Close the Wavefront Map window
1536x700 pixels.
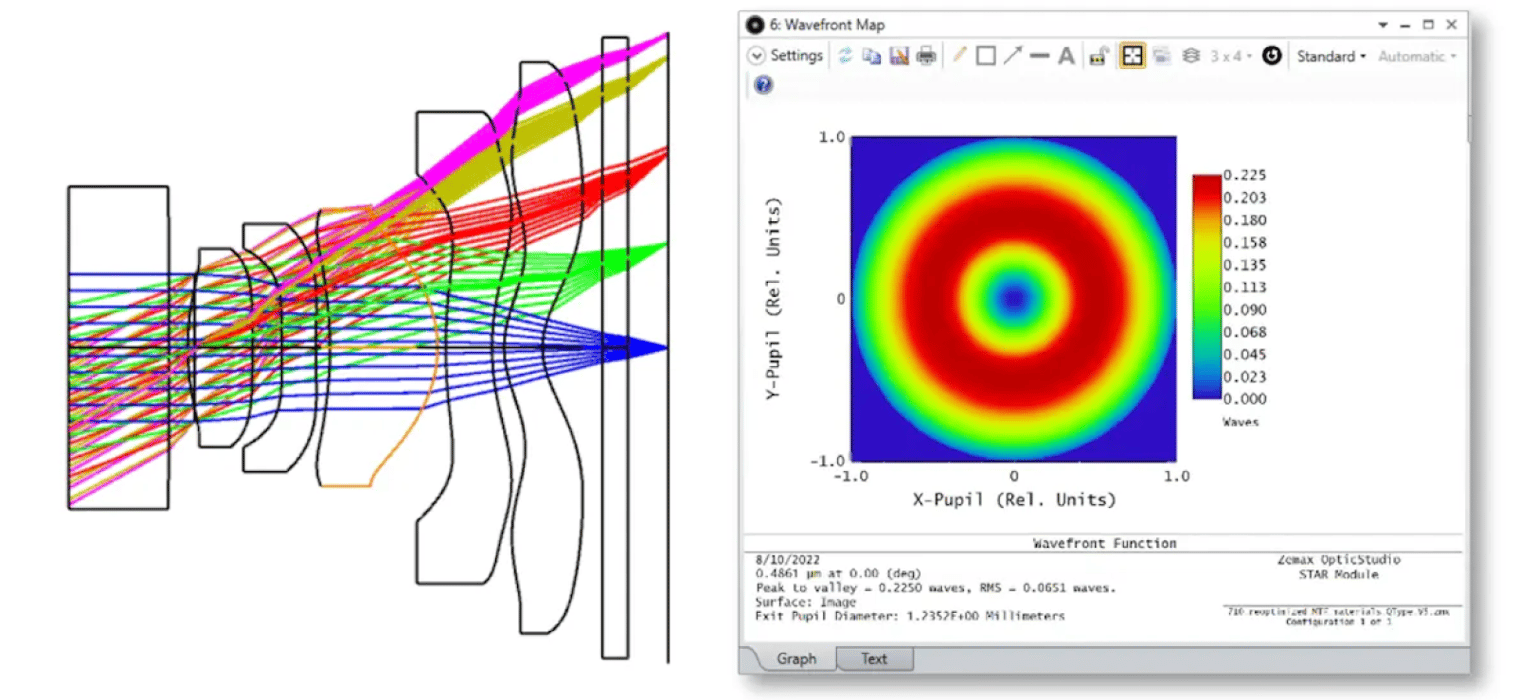[1451, 24]
